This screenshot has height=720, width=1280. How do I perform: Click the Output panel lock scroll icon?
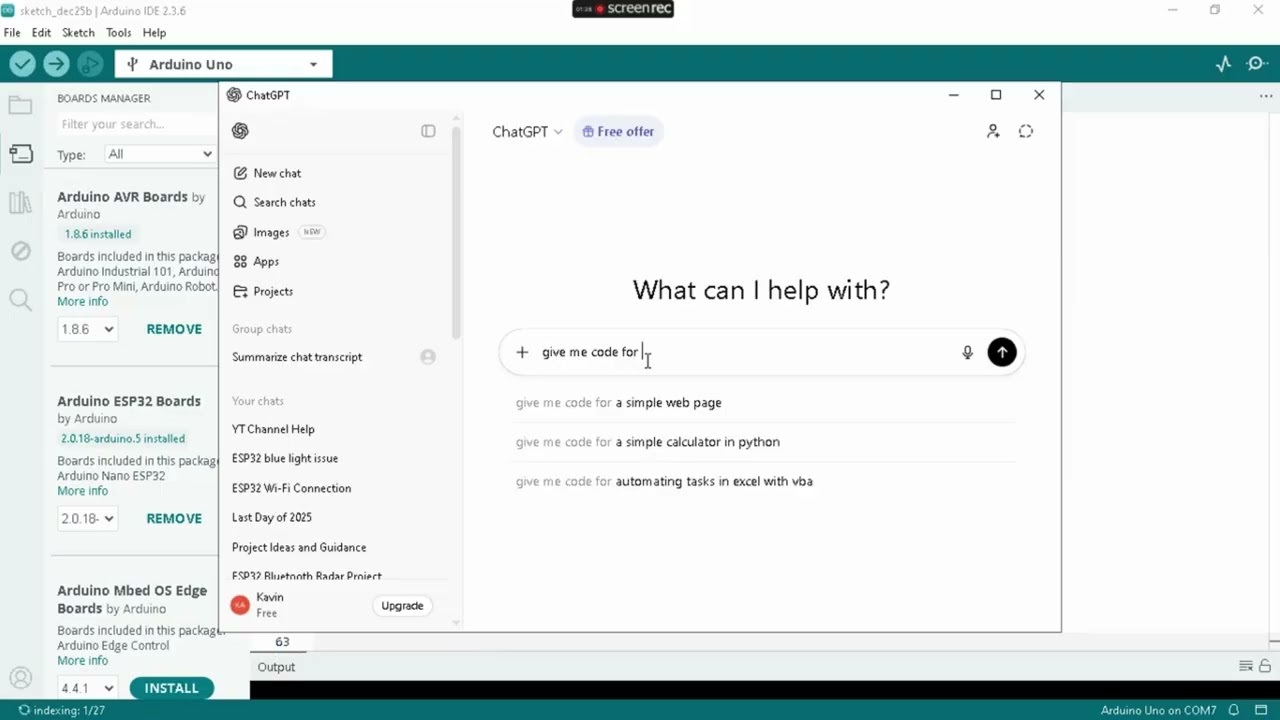(x=1265, y=666)
